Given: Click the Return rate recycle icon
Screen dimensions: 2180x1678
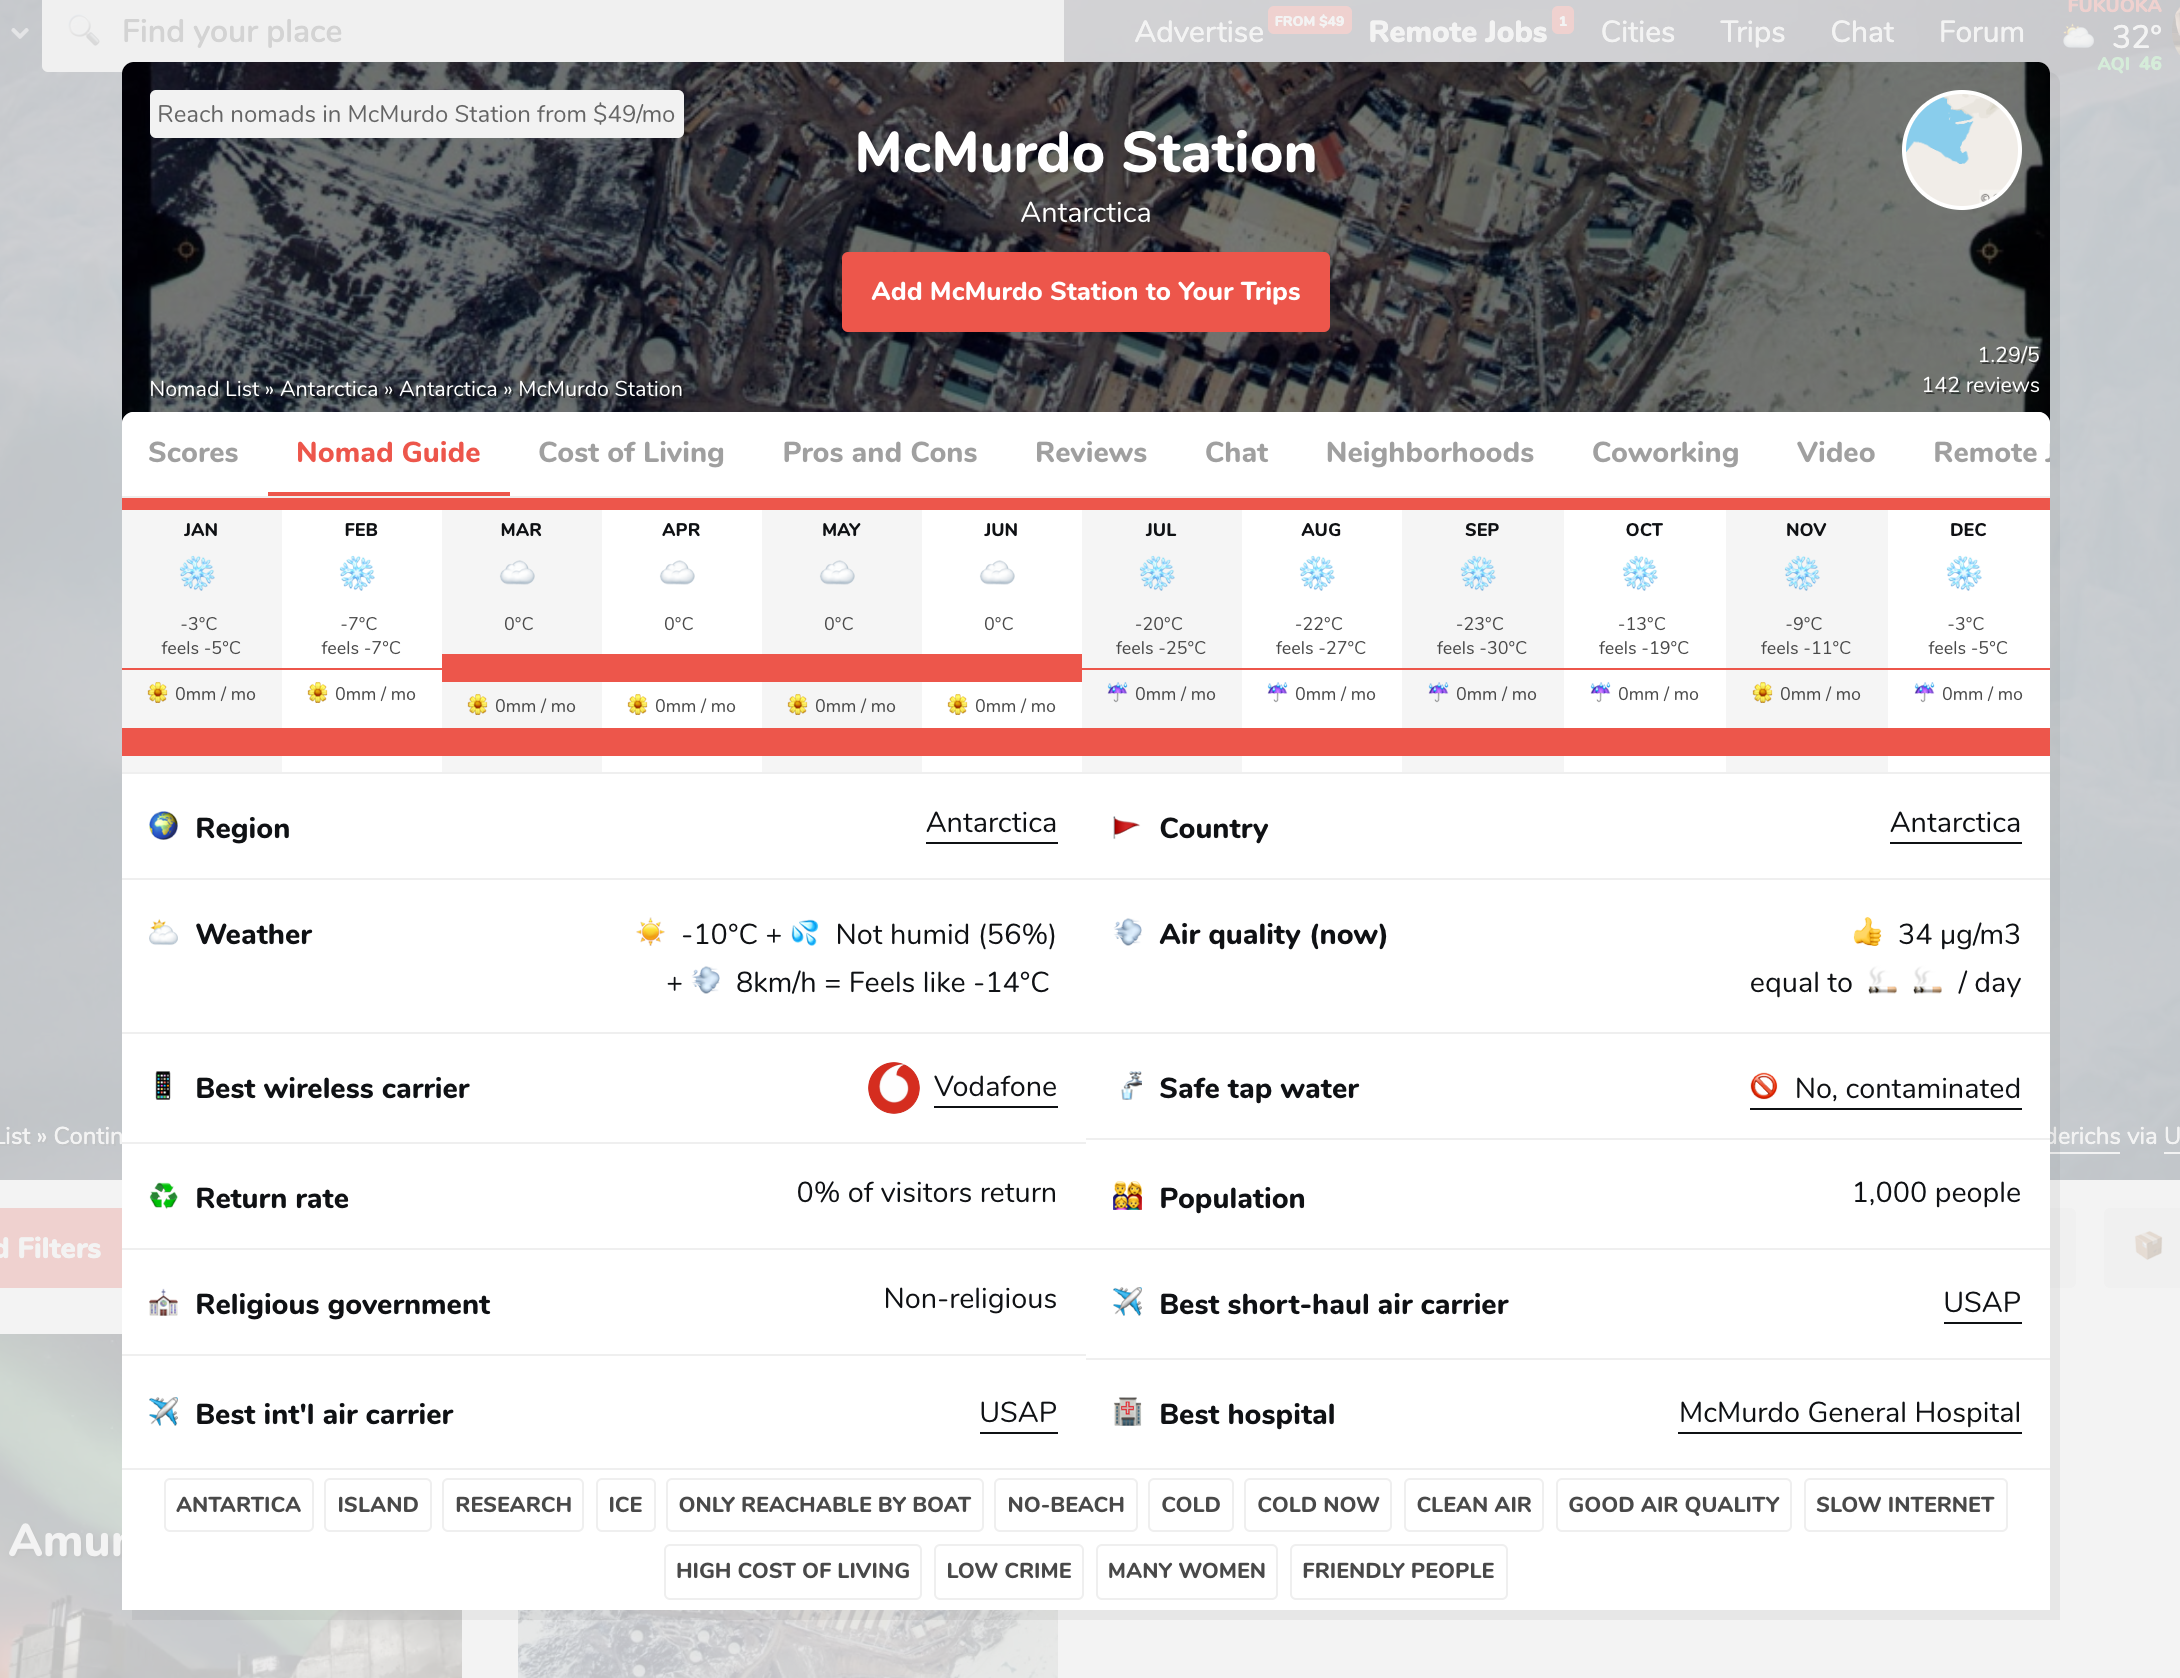Looking at the screenshot, I should [164, 1196].
